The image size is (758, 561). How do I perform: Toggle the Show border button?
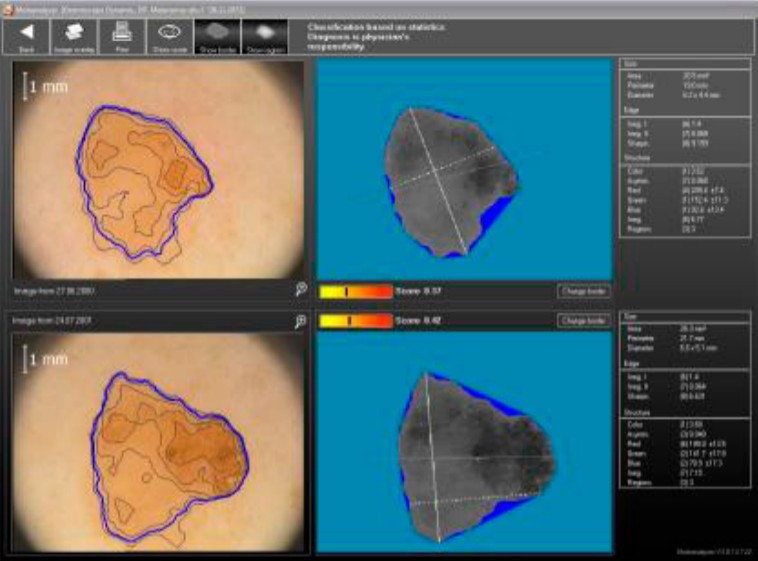pos(217,36)
